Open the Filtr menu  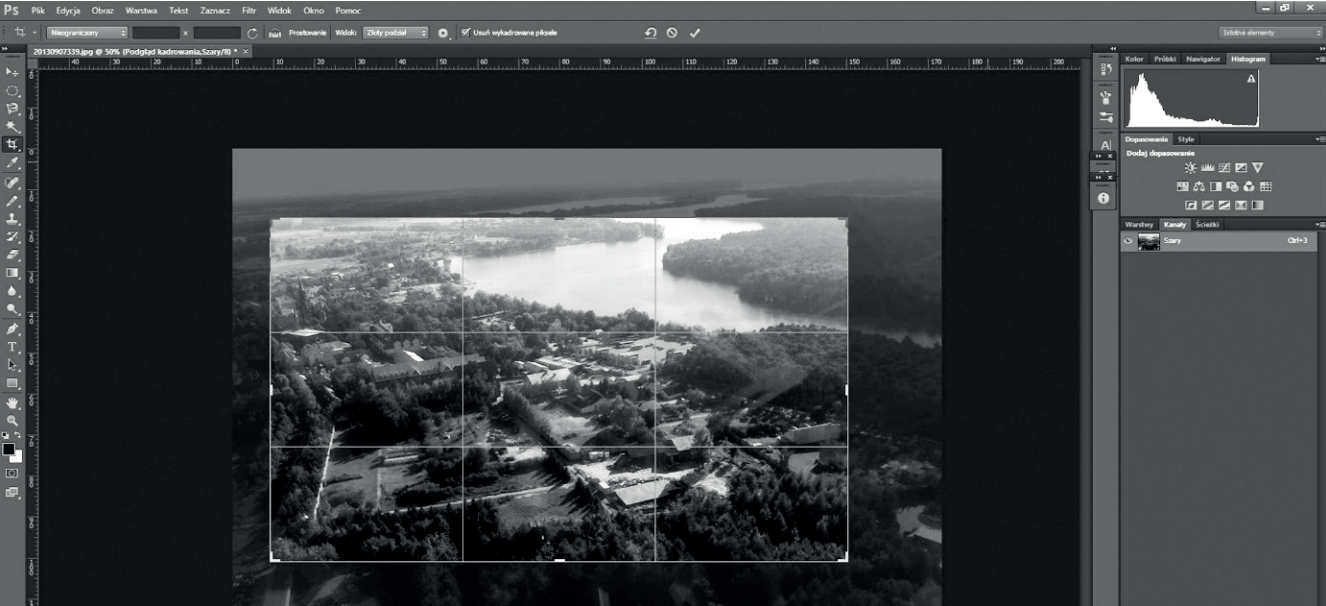click(249, 10)
